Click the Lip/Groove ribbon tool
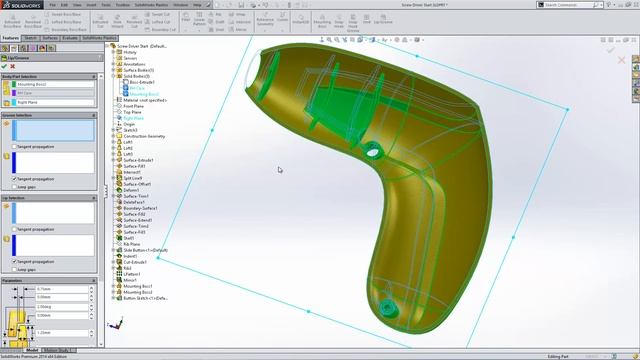The image size is (640, 360). (x=383, y=19)
